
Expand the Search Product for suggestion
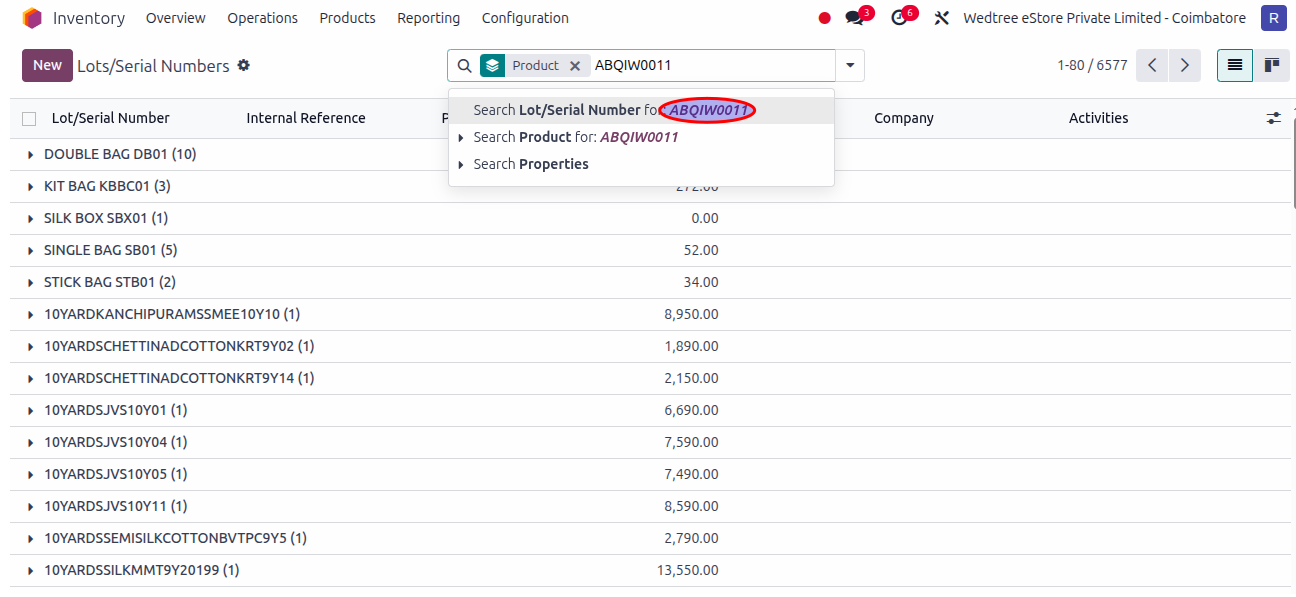[x=461, y=138]
